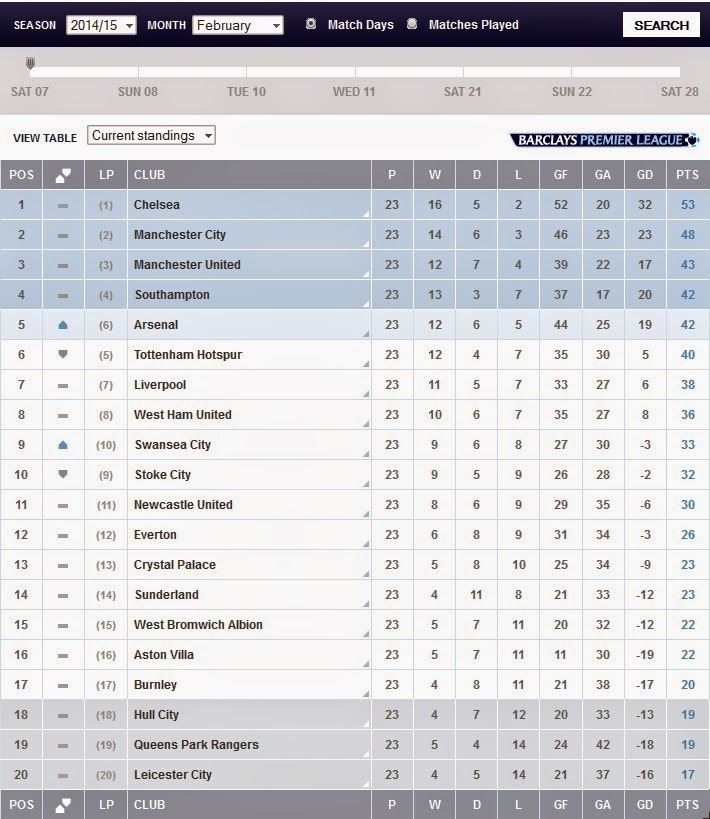Viewport: 710px width, 819px height.
Task: Click the movement icon in the top header
Action: pyautogui.click(x=63, y=175)
